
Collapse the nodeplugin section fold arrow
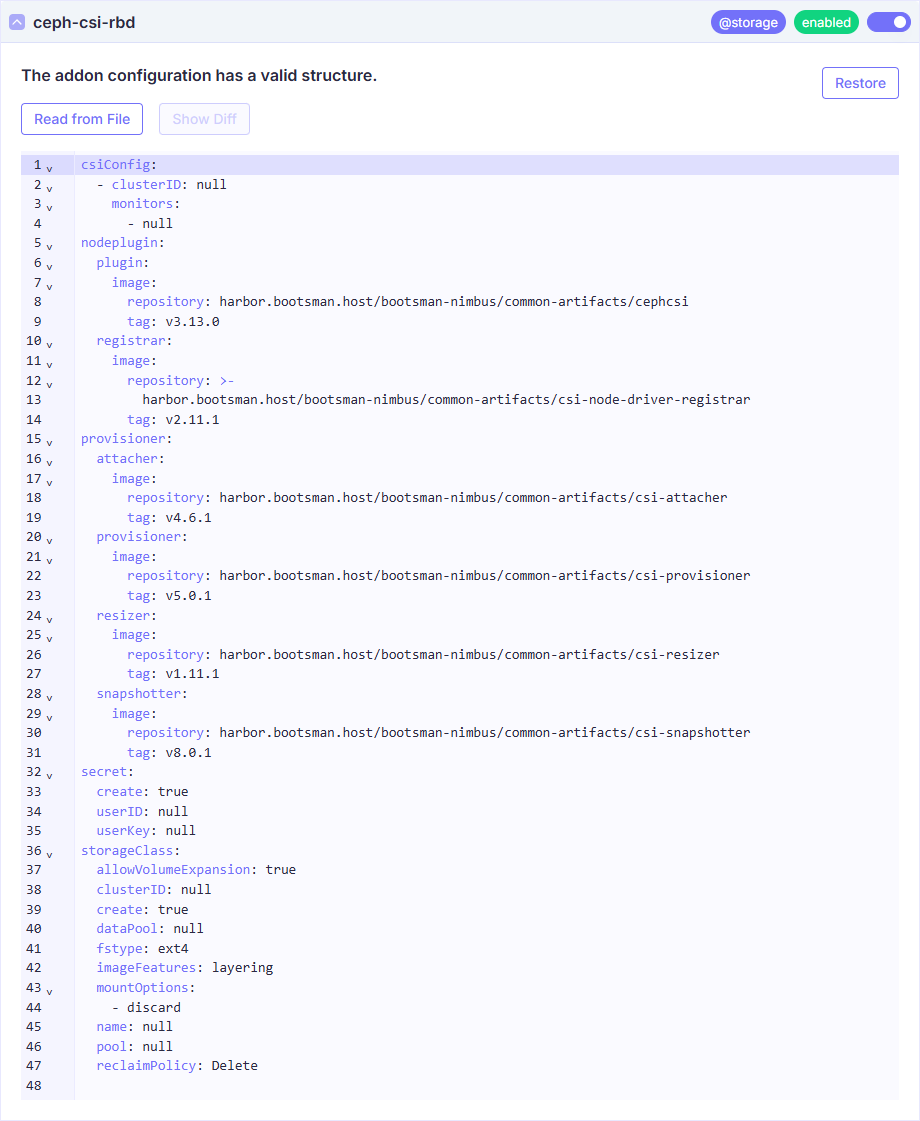coord(49,245)
